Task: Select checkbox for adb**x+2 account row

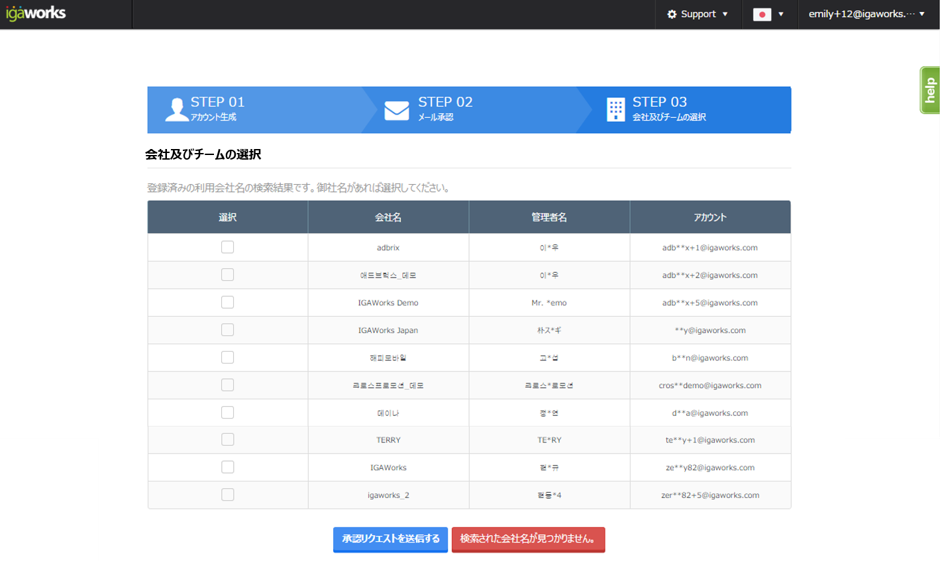Action: pos(227,275)
